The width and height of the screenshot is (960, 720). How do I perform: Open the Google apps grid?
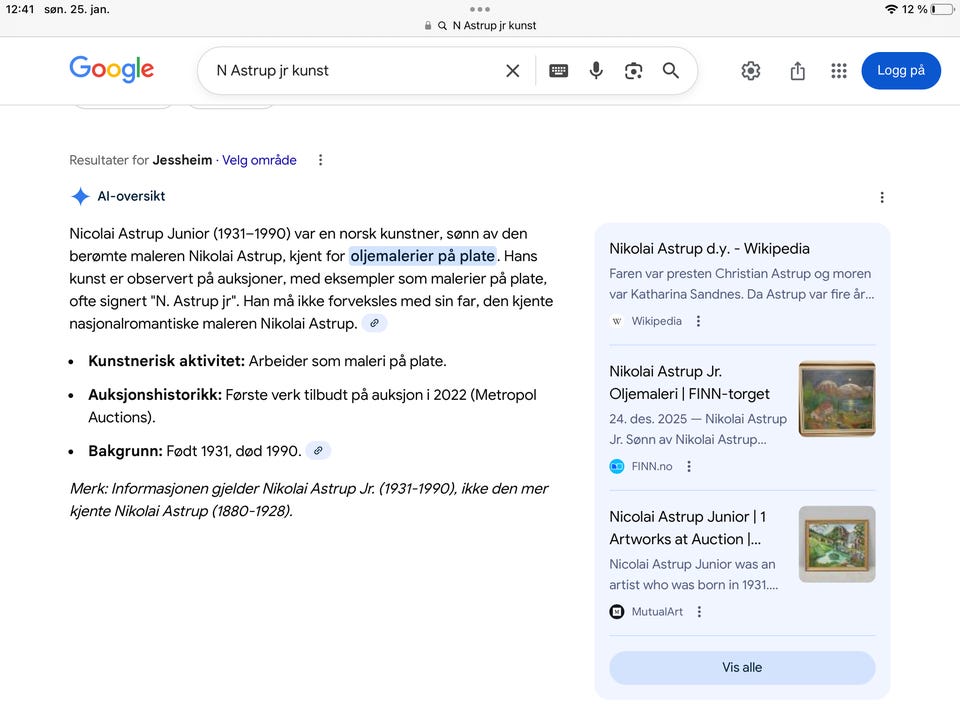tap(839, 71)
